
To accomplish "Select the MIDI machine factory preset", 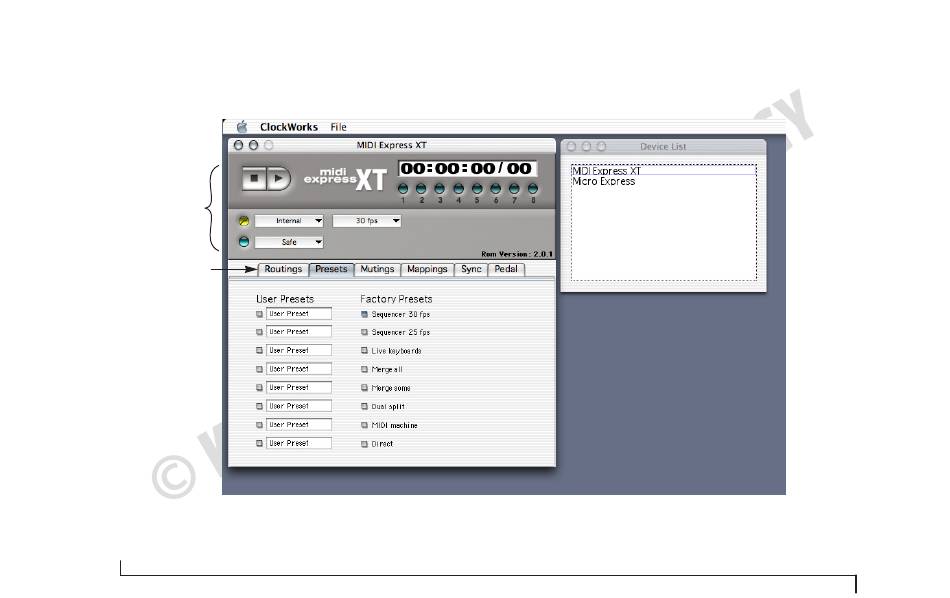I will (364, 425).
